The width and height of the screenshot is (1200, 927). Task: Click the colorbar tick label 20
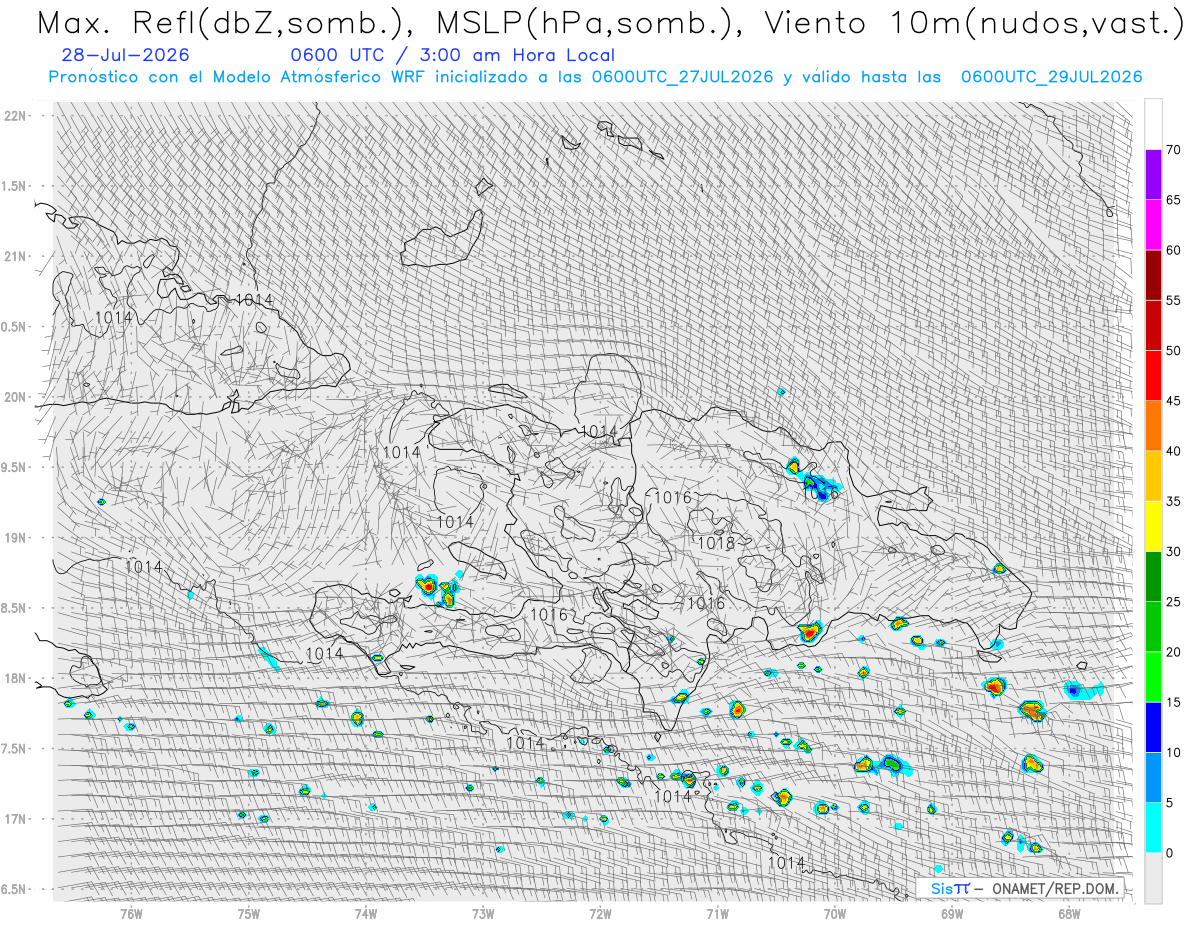(1173, 652)
